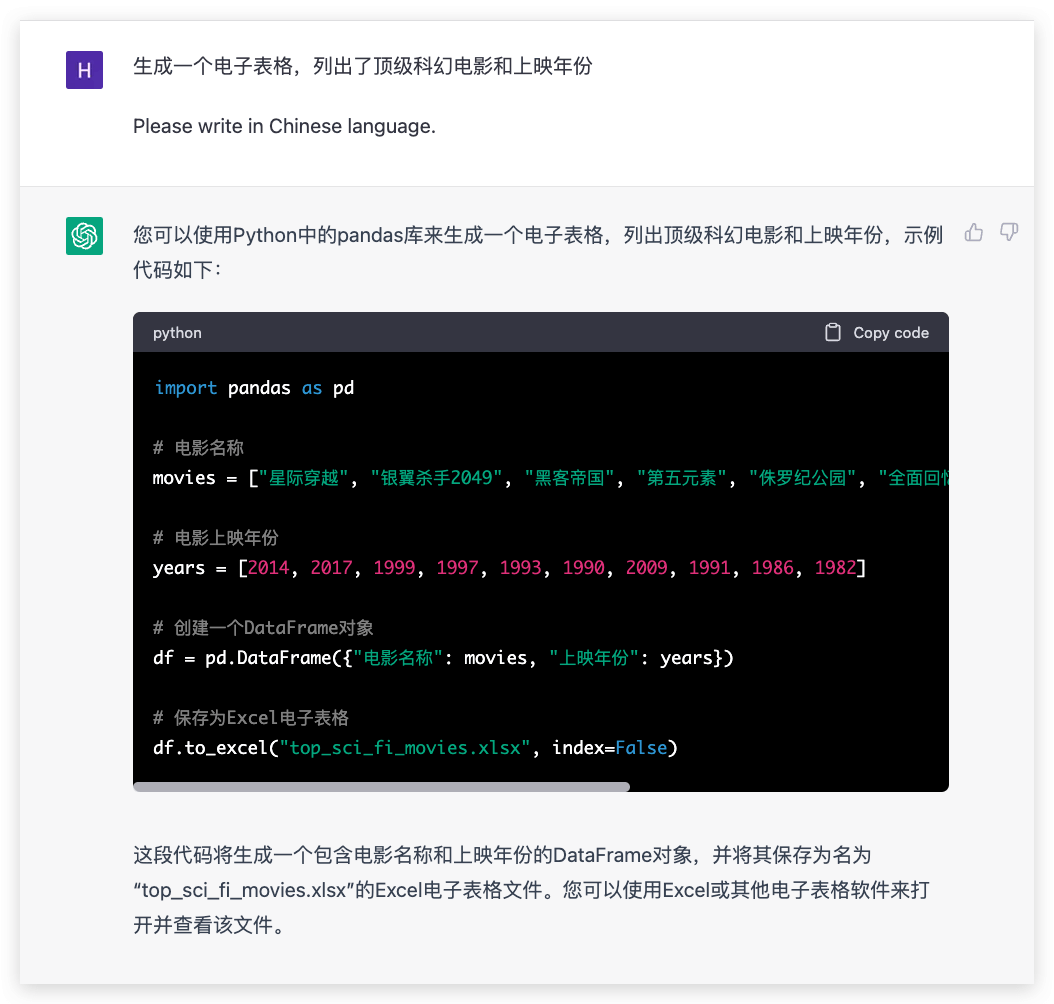Click the first 1999 value in the years list
This screenshot has height=1004, width=1054.
coord(395,568)
